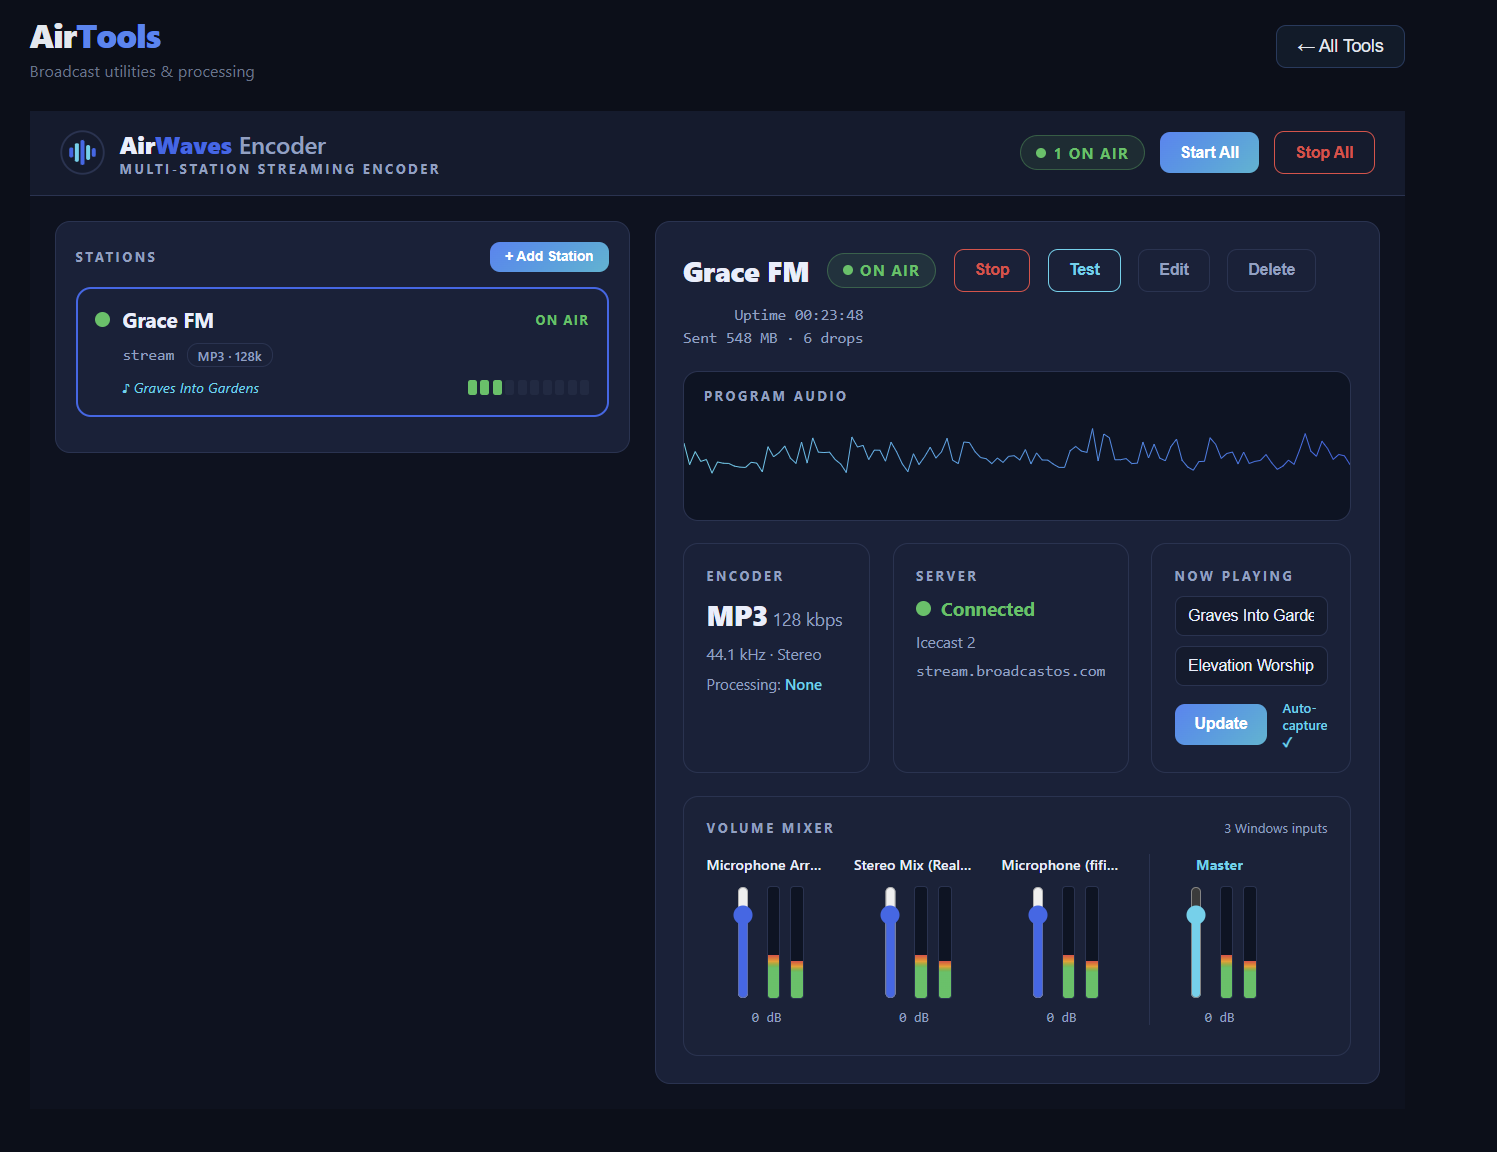Click the Stop All button
The image size is (1497, 1152).
[x=1324, y=153]
